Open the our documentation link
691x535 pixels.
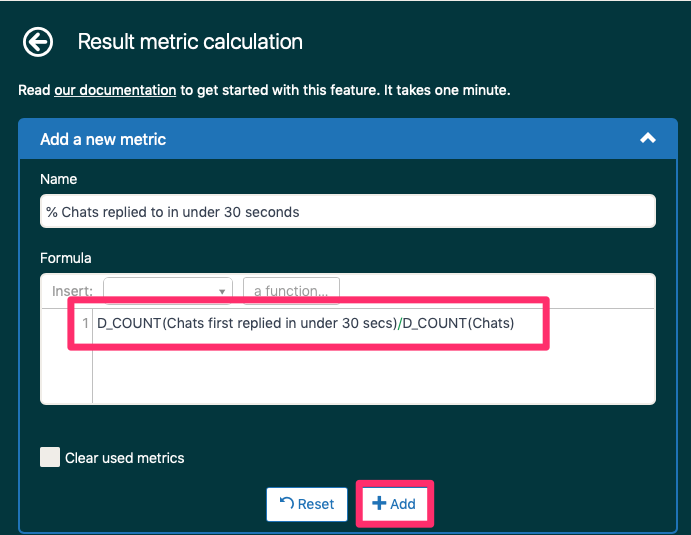[x=115, y=90]
